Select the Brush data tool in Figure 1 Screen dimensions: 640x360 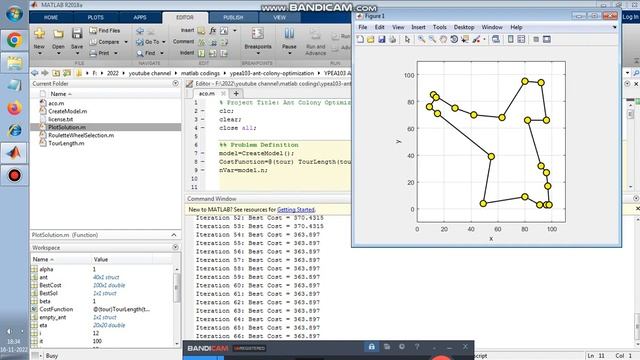click(x=476, y=39)
